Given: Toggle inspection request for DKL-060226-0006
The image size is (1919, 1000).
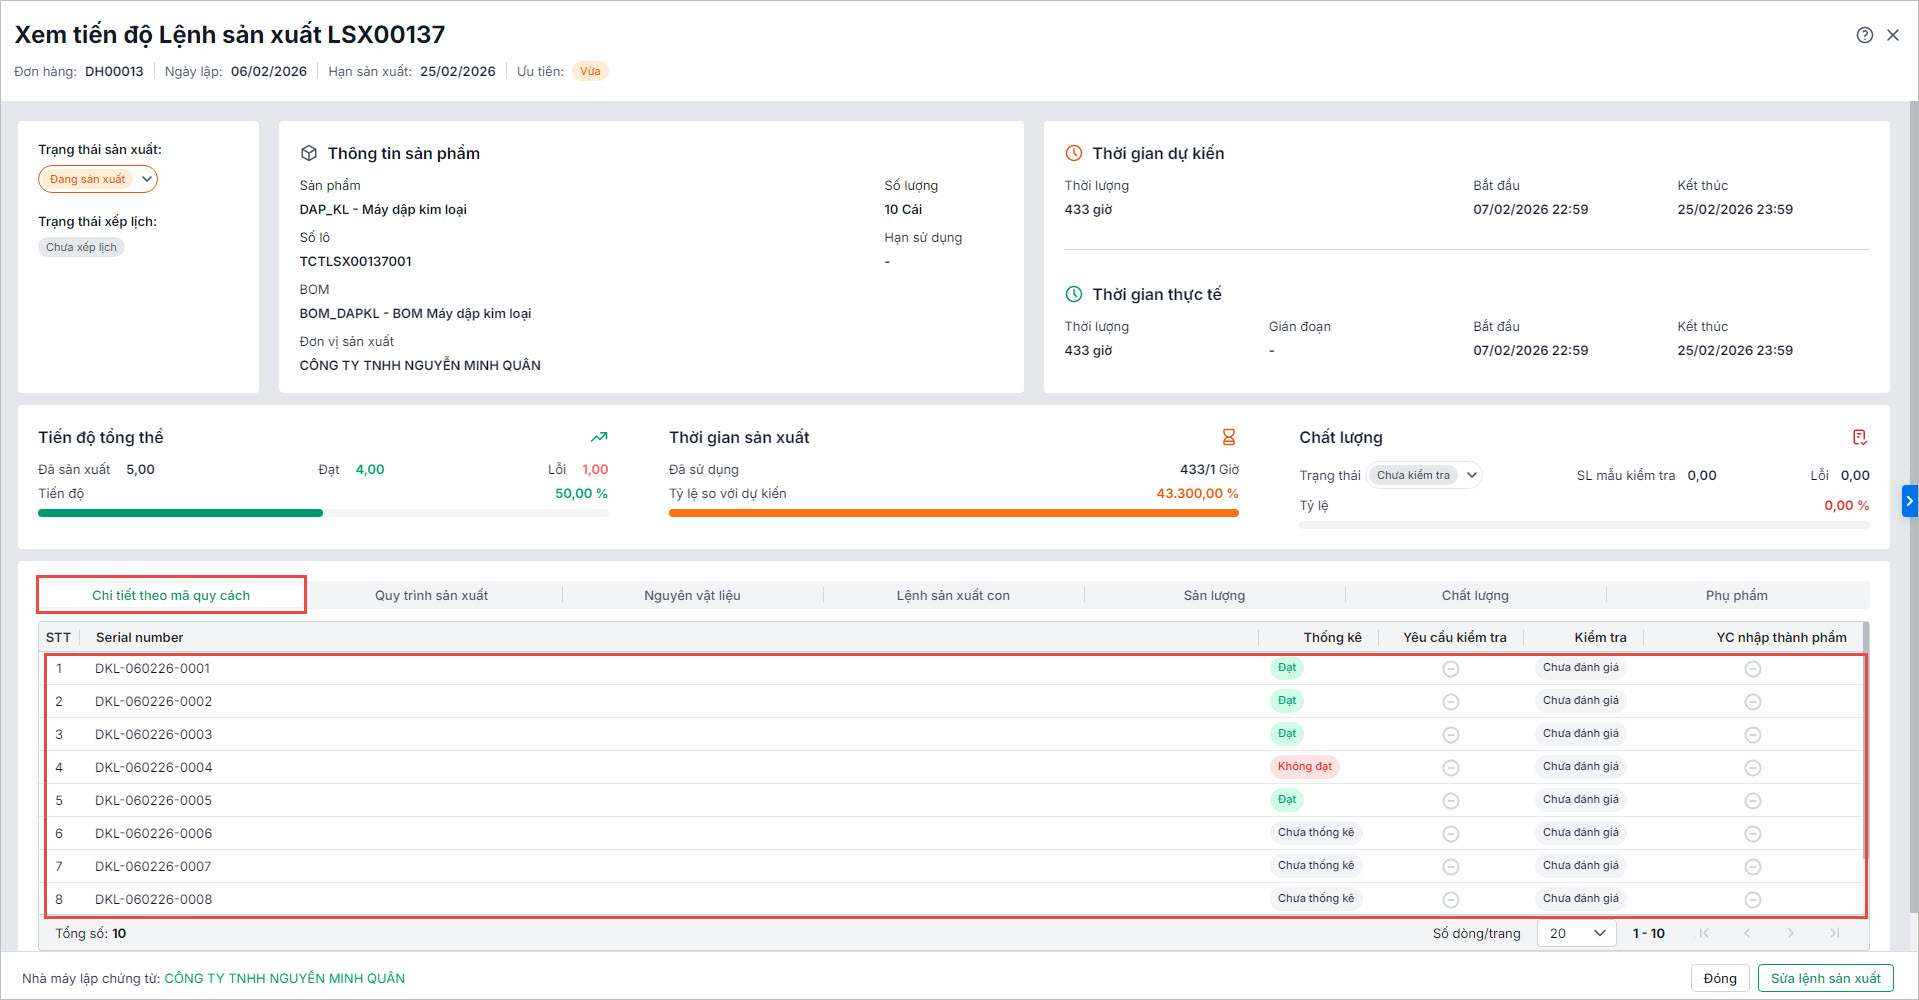Looking at the screenshot, I should (1450, 834).
